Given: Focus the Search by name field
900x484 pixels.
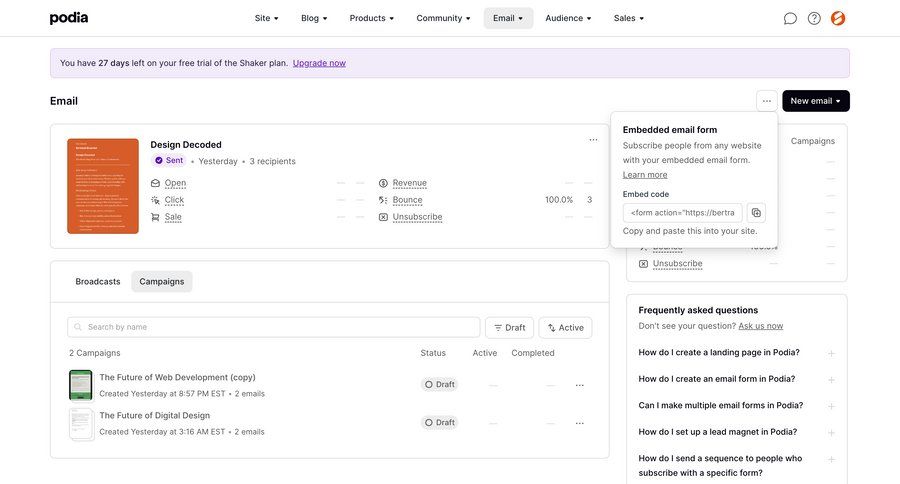Looking at the screenshot, I should click(274, 327).
